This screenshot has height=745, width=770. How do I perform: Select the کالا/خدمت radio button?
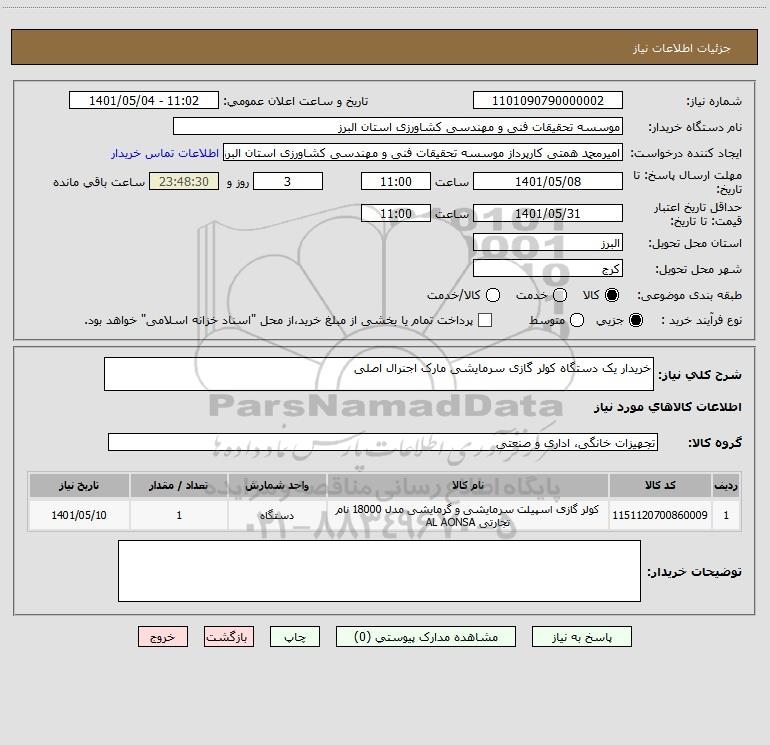(493, 295)
